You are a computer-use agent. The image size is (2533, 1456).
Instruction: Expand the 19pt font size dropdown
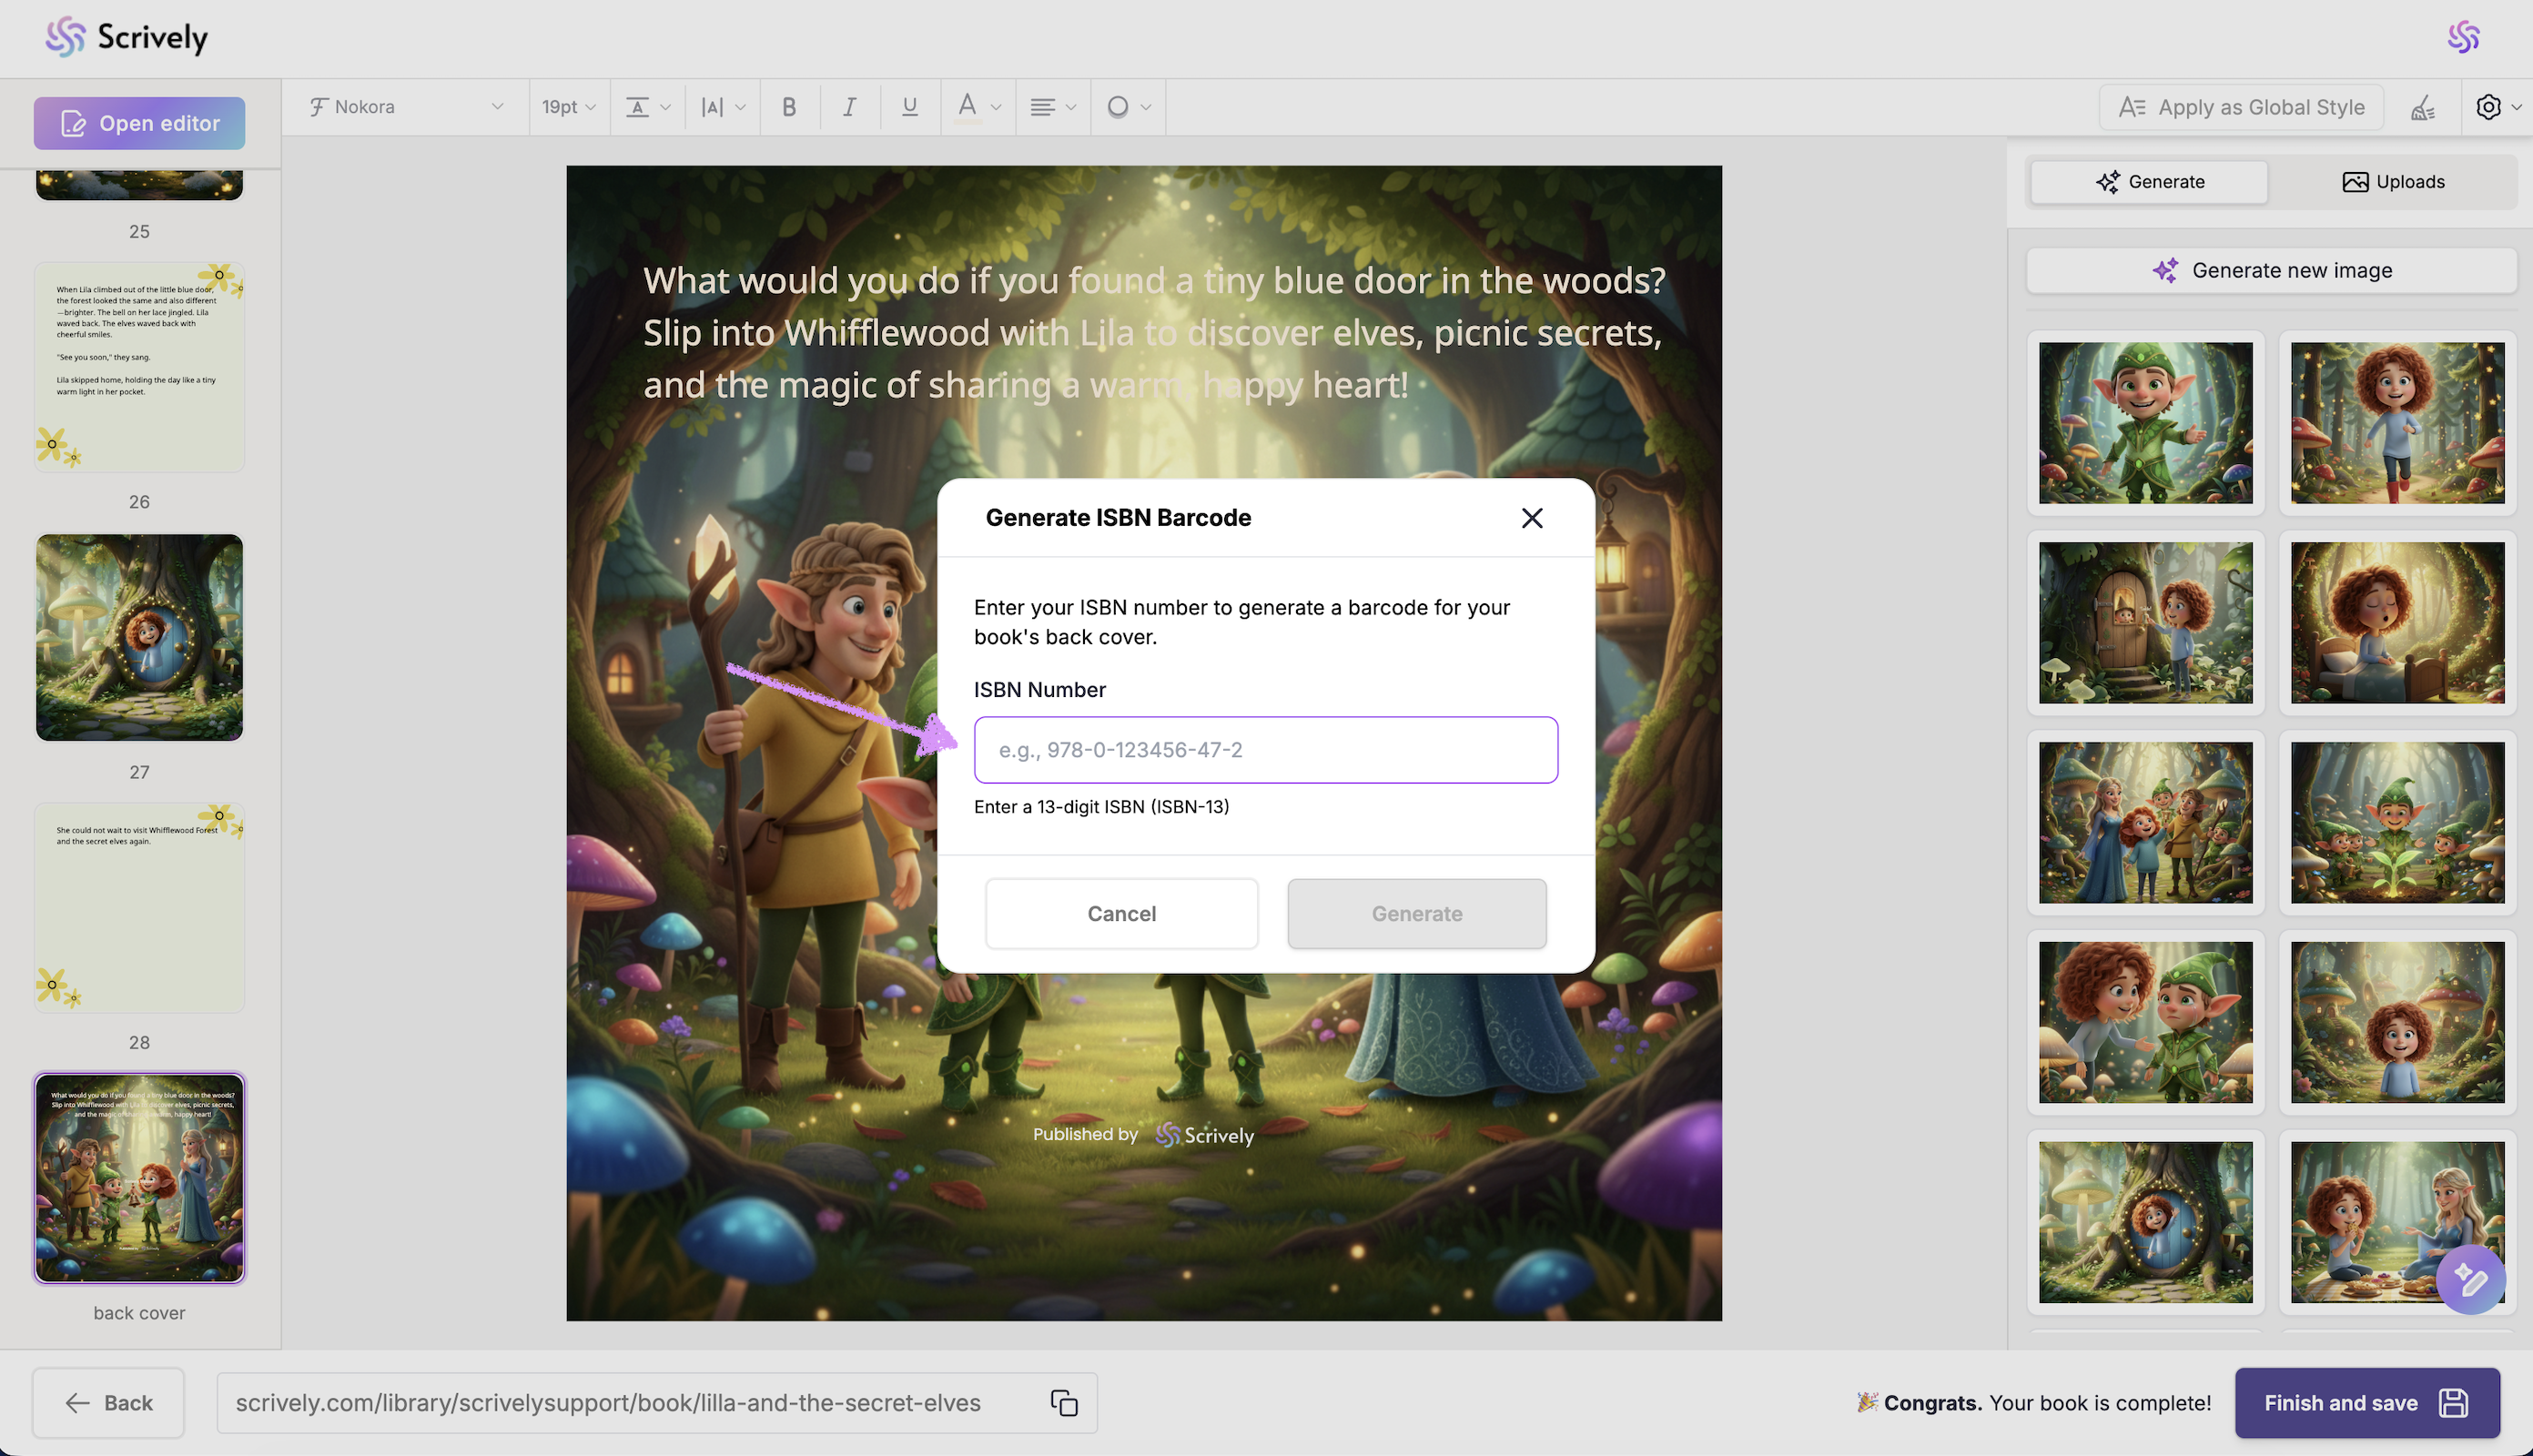pyautogui.click(x=568, y=107)
